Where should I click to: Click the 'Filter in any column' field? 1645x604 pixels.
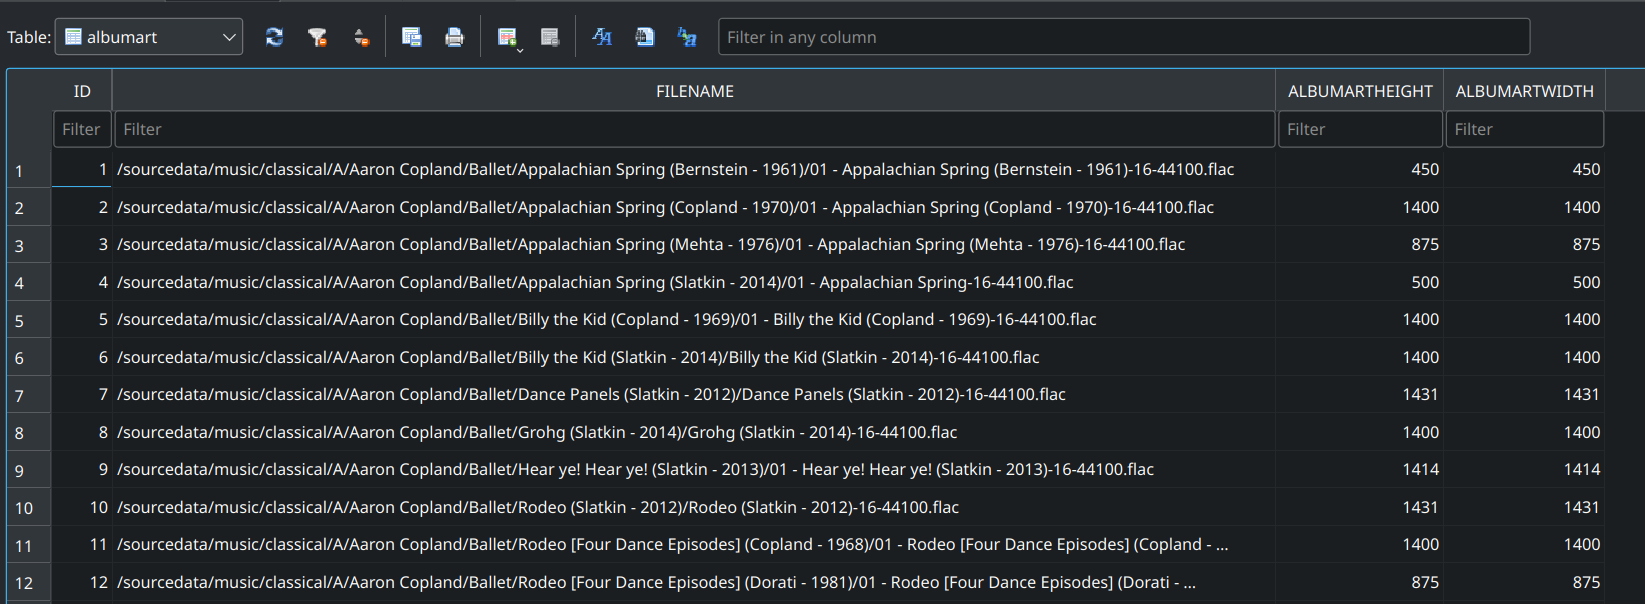(x=1123, y=37)
